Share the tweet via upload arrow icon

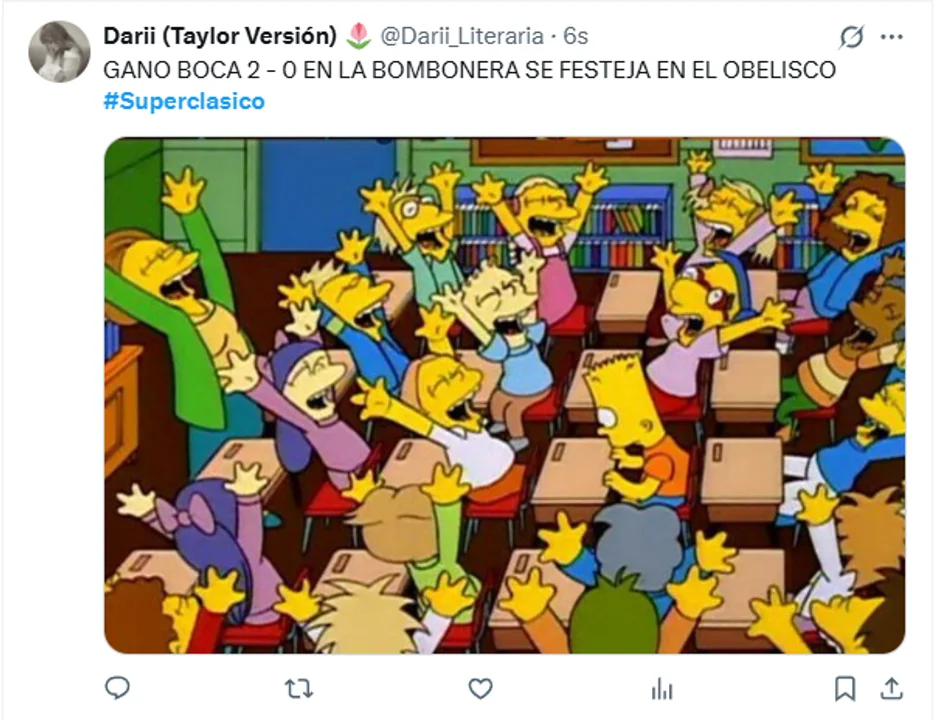tap(892, 688)
